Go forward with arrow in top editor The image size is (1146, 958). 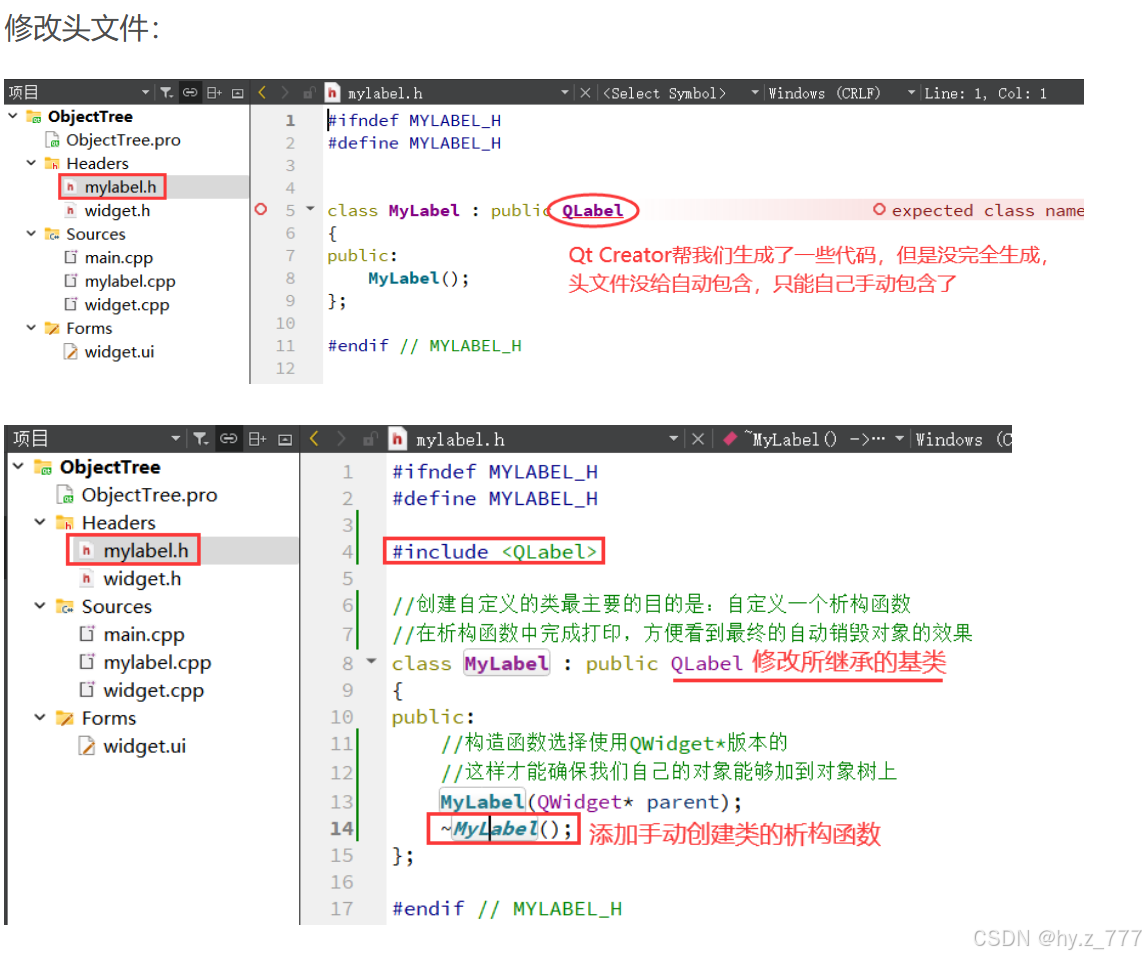285,92
